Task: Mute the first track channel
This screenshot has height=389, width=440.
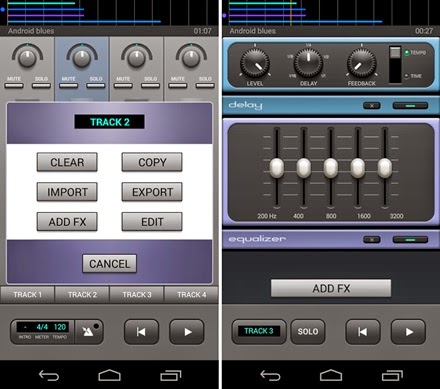Action: coord(14,85)
